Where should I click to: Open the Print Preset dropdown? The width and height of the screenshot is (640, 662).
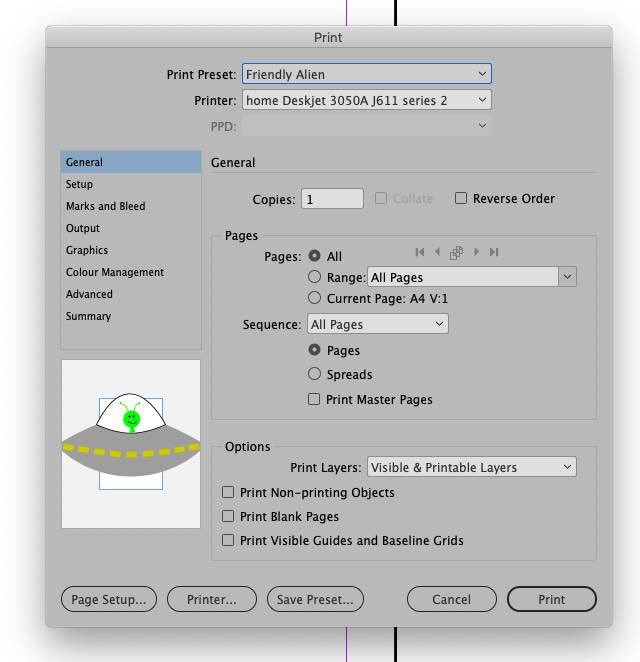[366, 74]
